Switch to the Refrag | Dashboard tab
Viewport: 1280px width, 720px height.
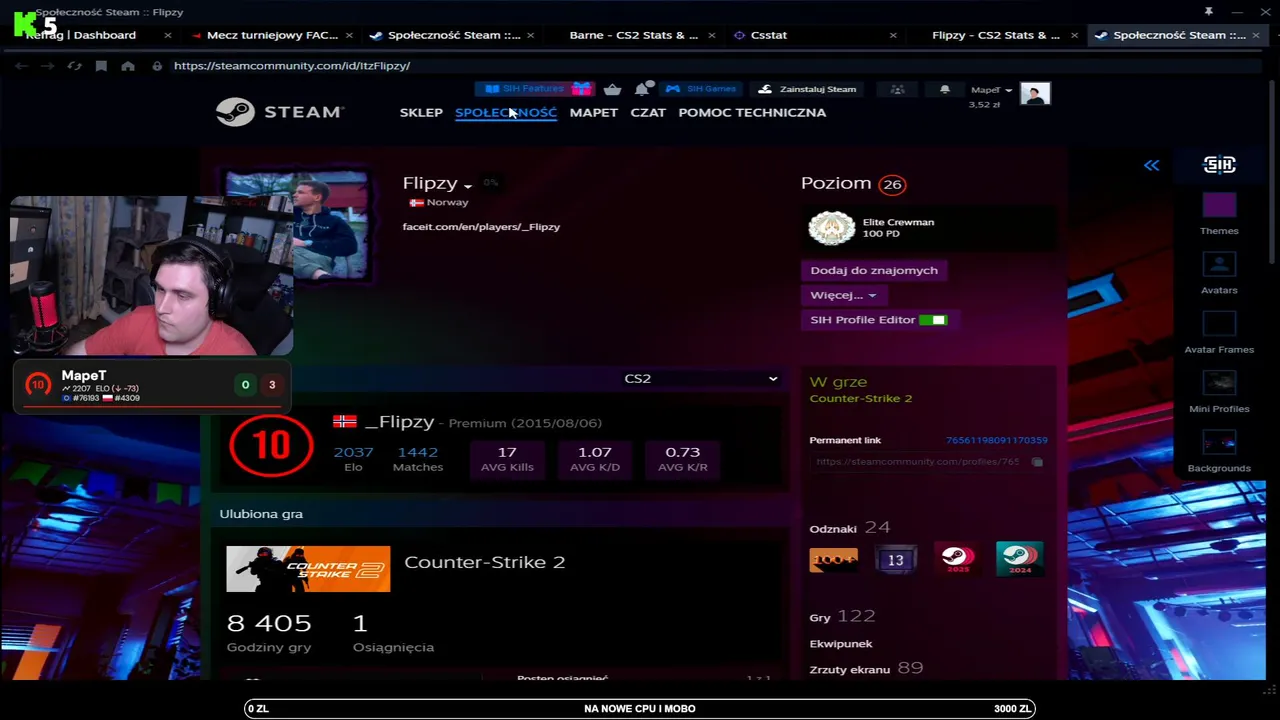[x=90, y=35]
